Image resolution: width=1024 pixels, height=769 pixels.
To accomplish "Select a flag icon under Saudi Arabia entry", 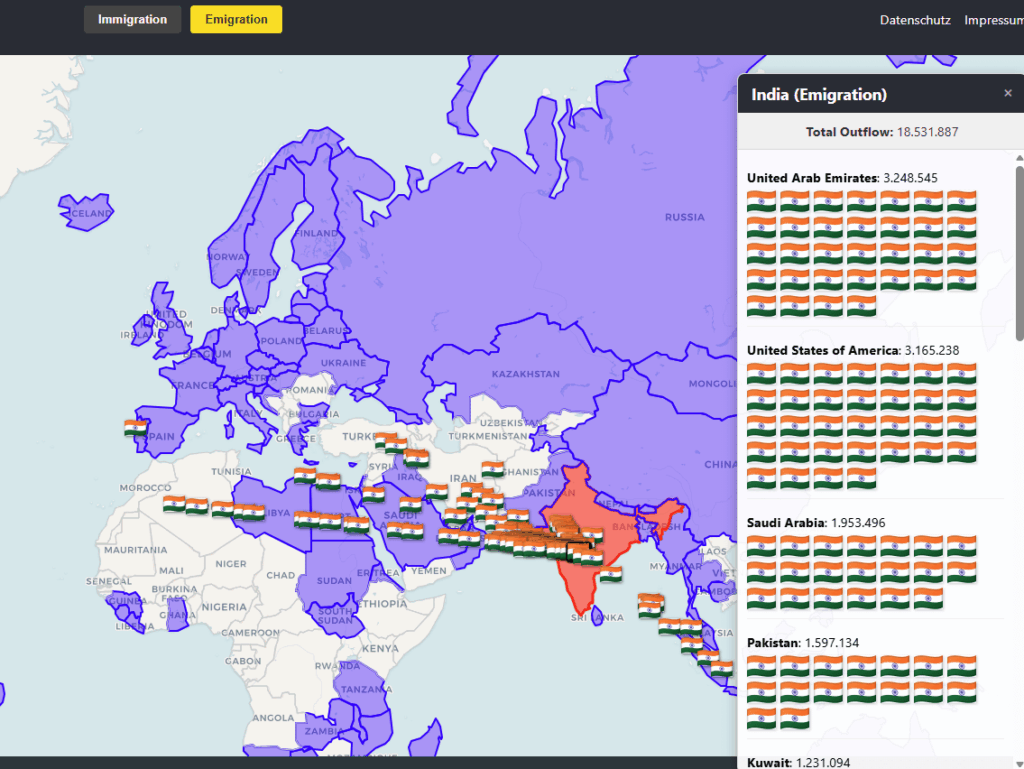I will coord(761,547).
